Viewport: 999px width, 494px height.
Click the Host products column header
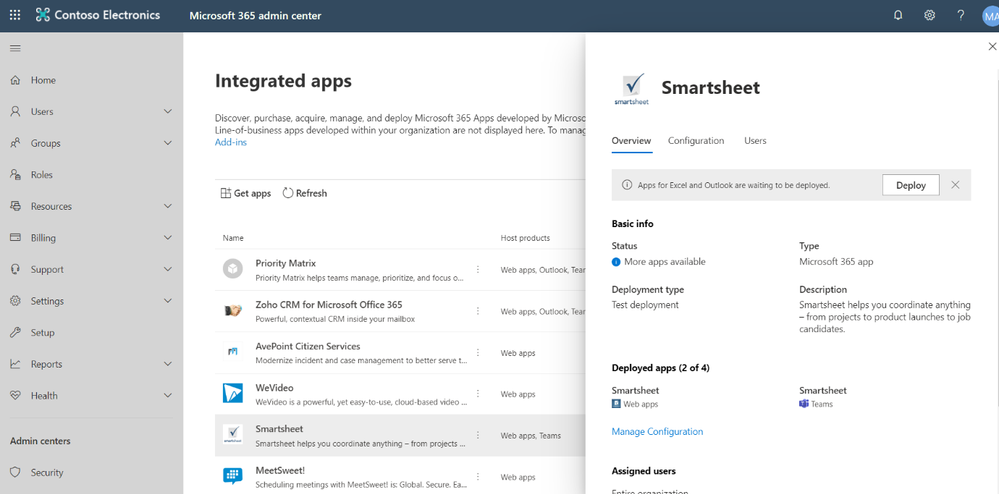(x=525, y=238)
